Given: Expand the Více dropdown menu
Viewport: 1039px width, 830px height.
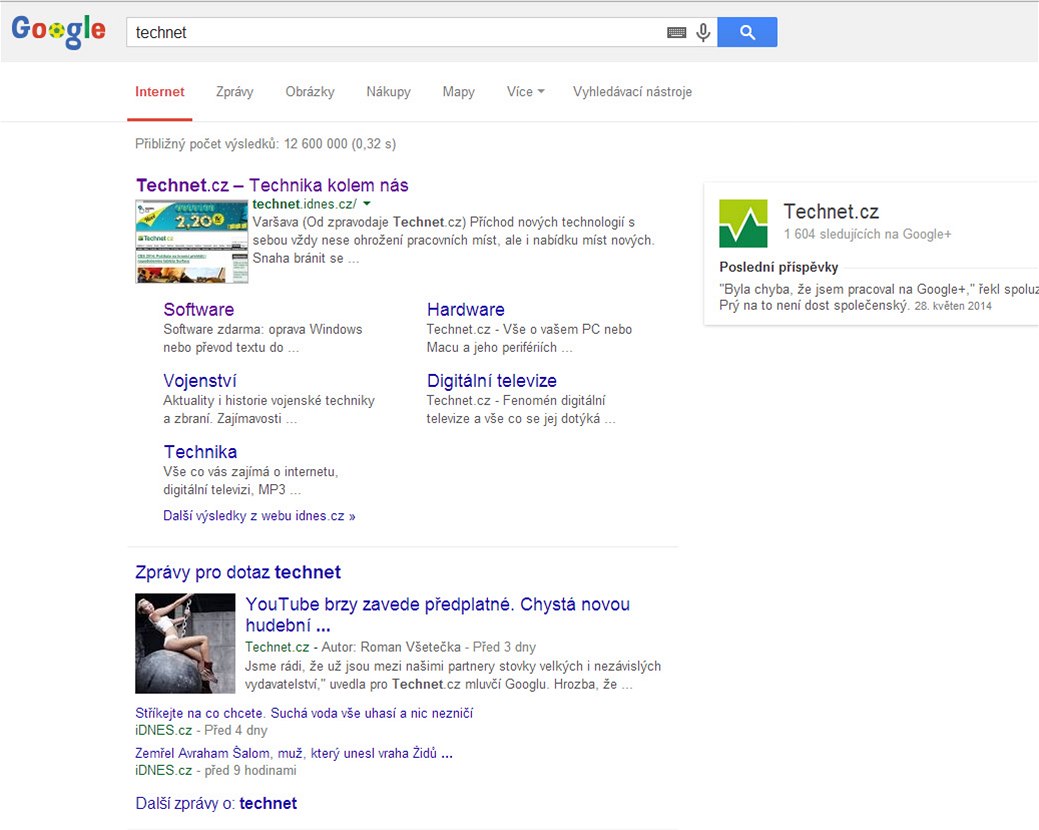Looking at the screenshot, I should click(x=525, y=92).
